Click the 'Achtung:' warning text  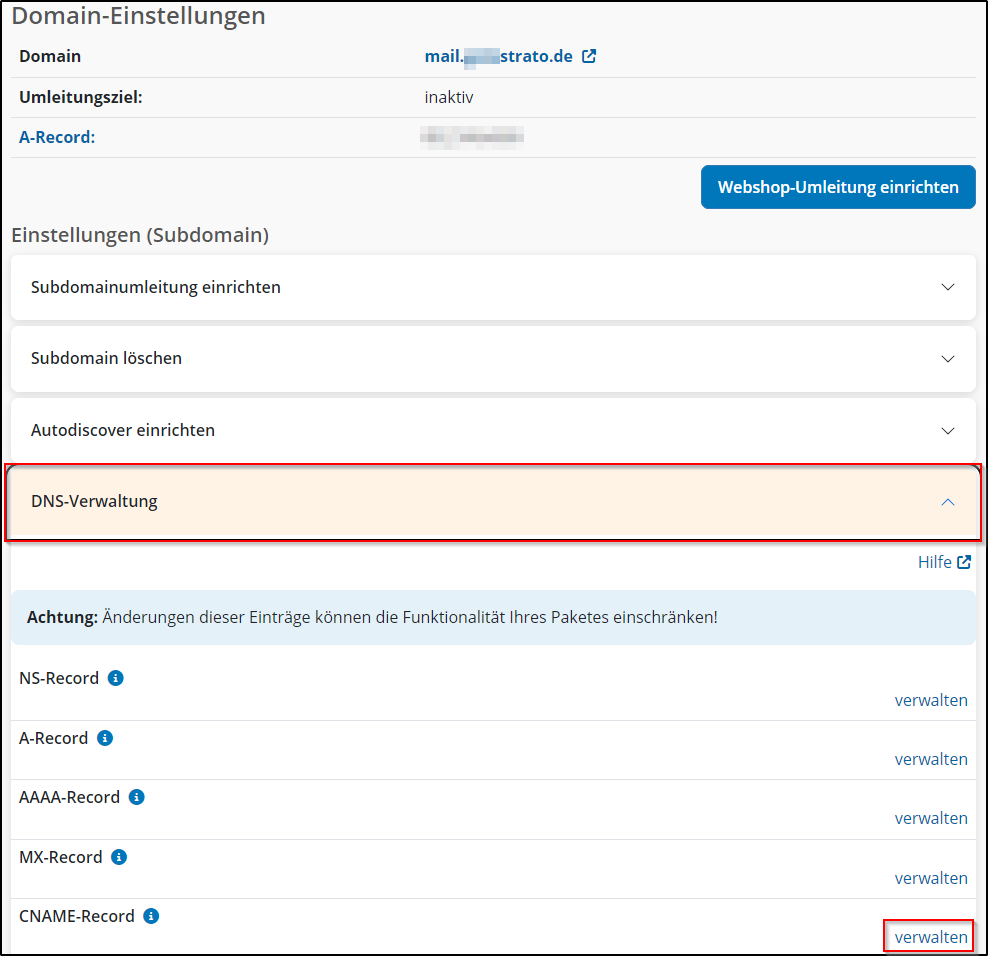[x=62, y=617]
